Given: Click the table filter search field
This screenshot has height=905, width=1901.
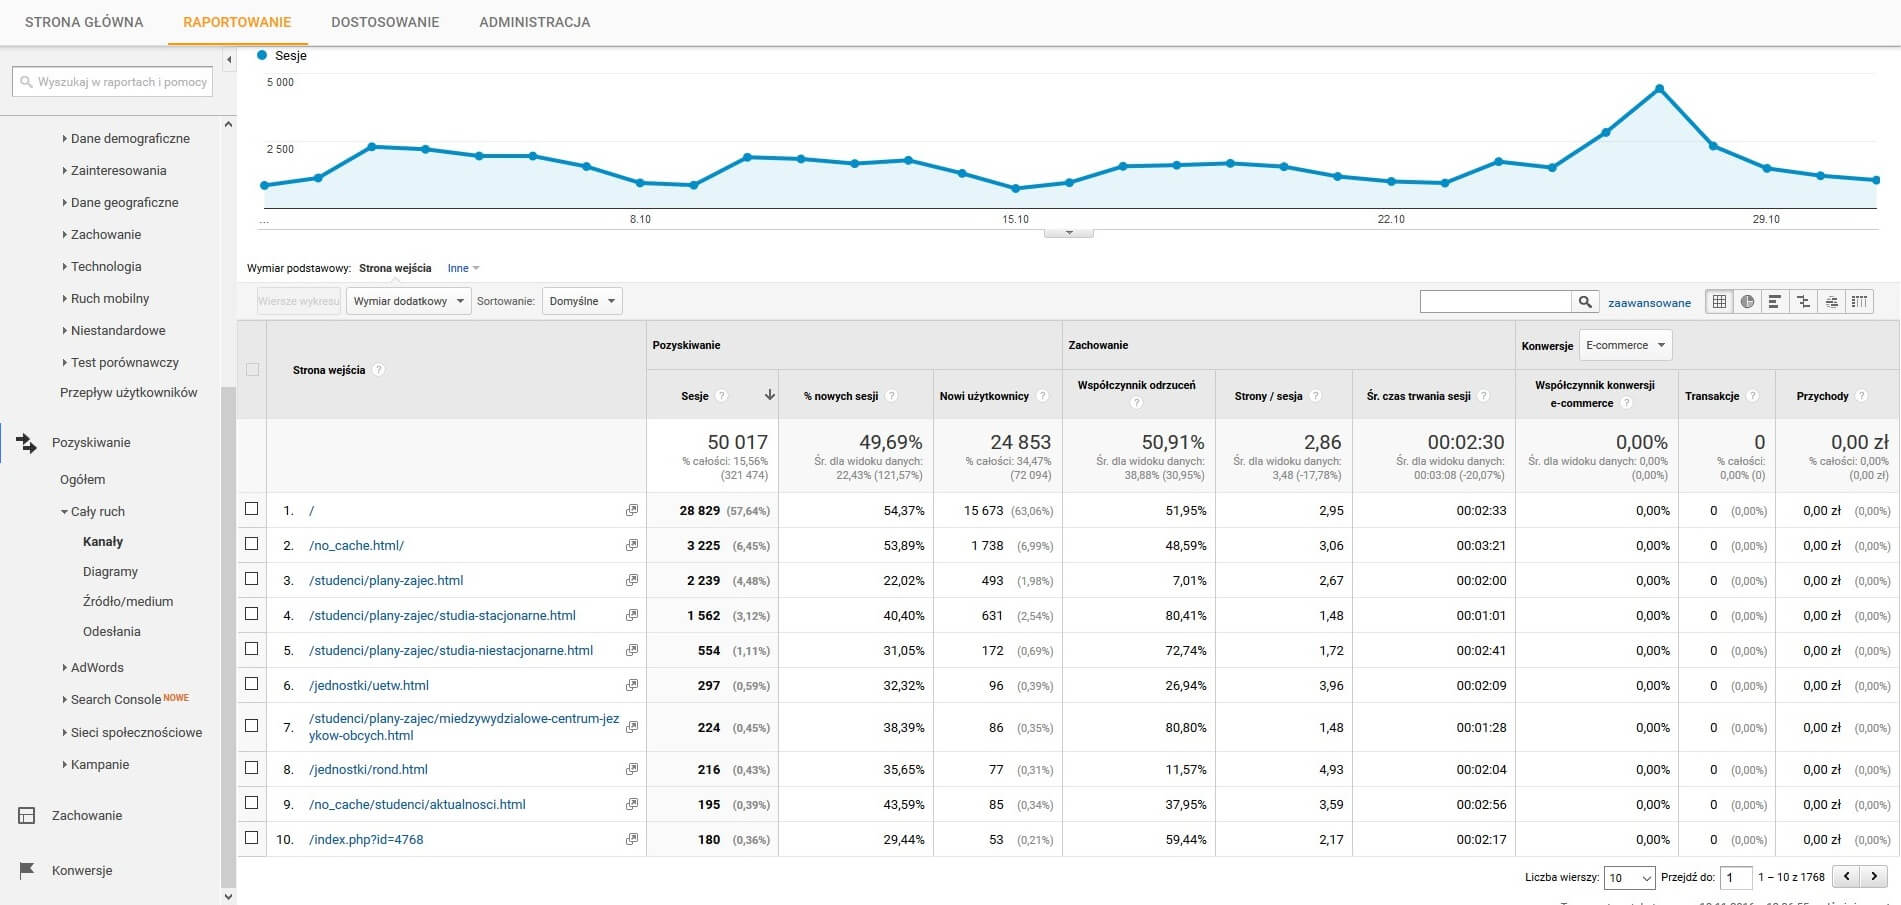Looking at the screenshot, I should pyautogui.click(x=1496, y=301).
